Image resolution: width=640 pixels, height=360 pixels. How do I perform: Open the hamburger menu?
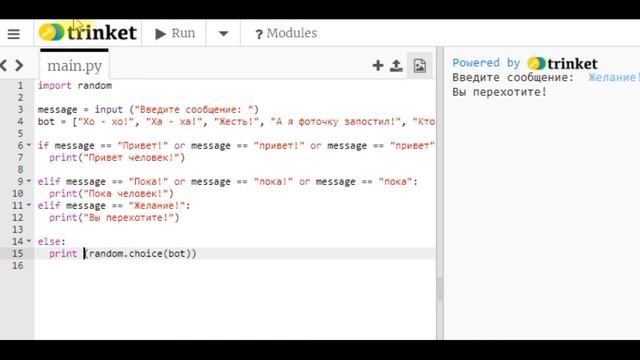tap(14, 34)
